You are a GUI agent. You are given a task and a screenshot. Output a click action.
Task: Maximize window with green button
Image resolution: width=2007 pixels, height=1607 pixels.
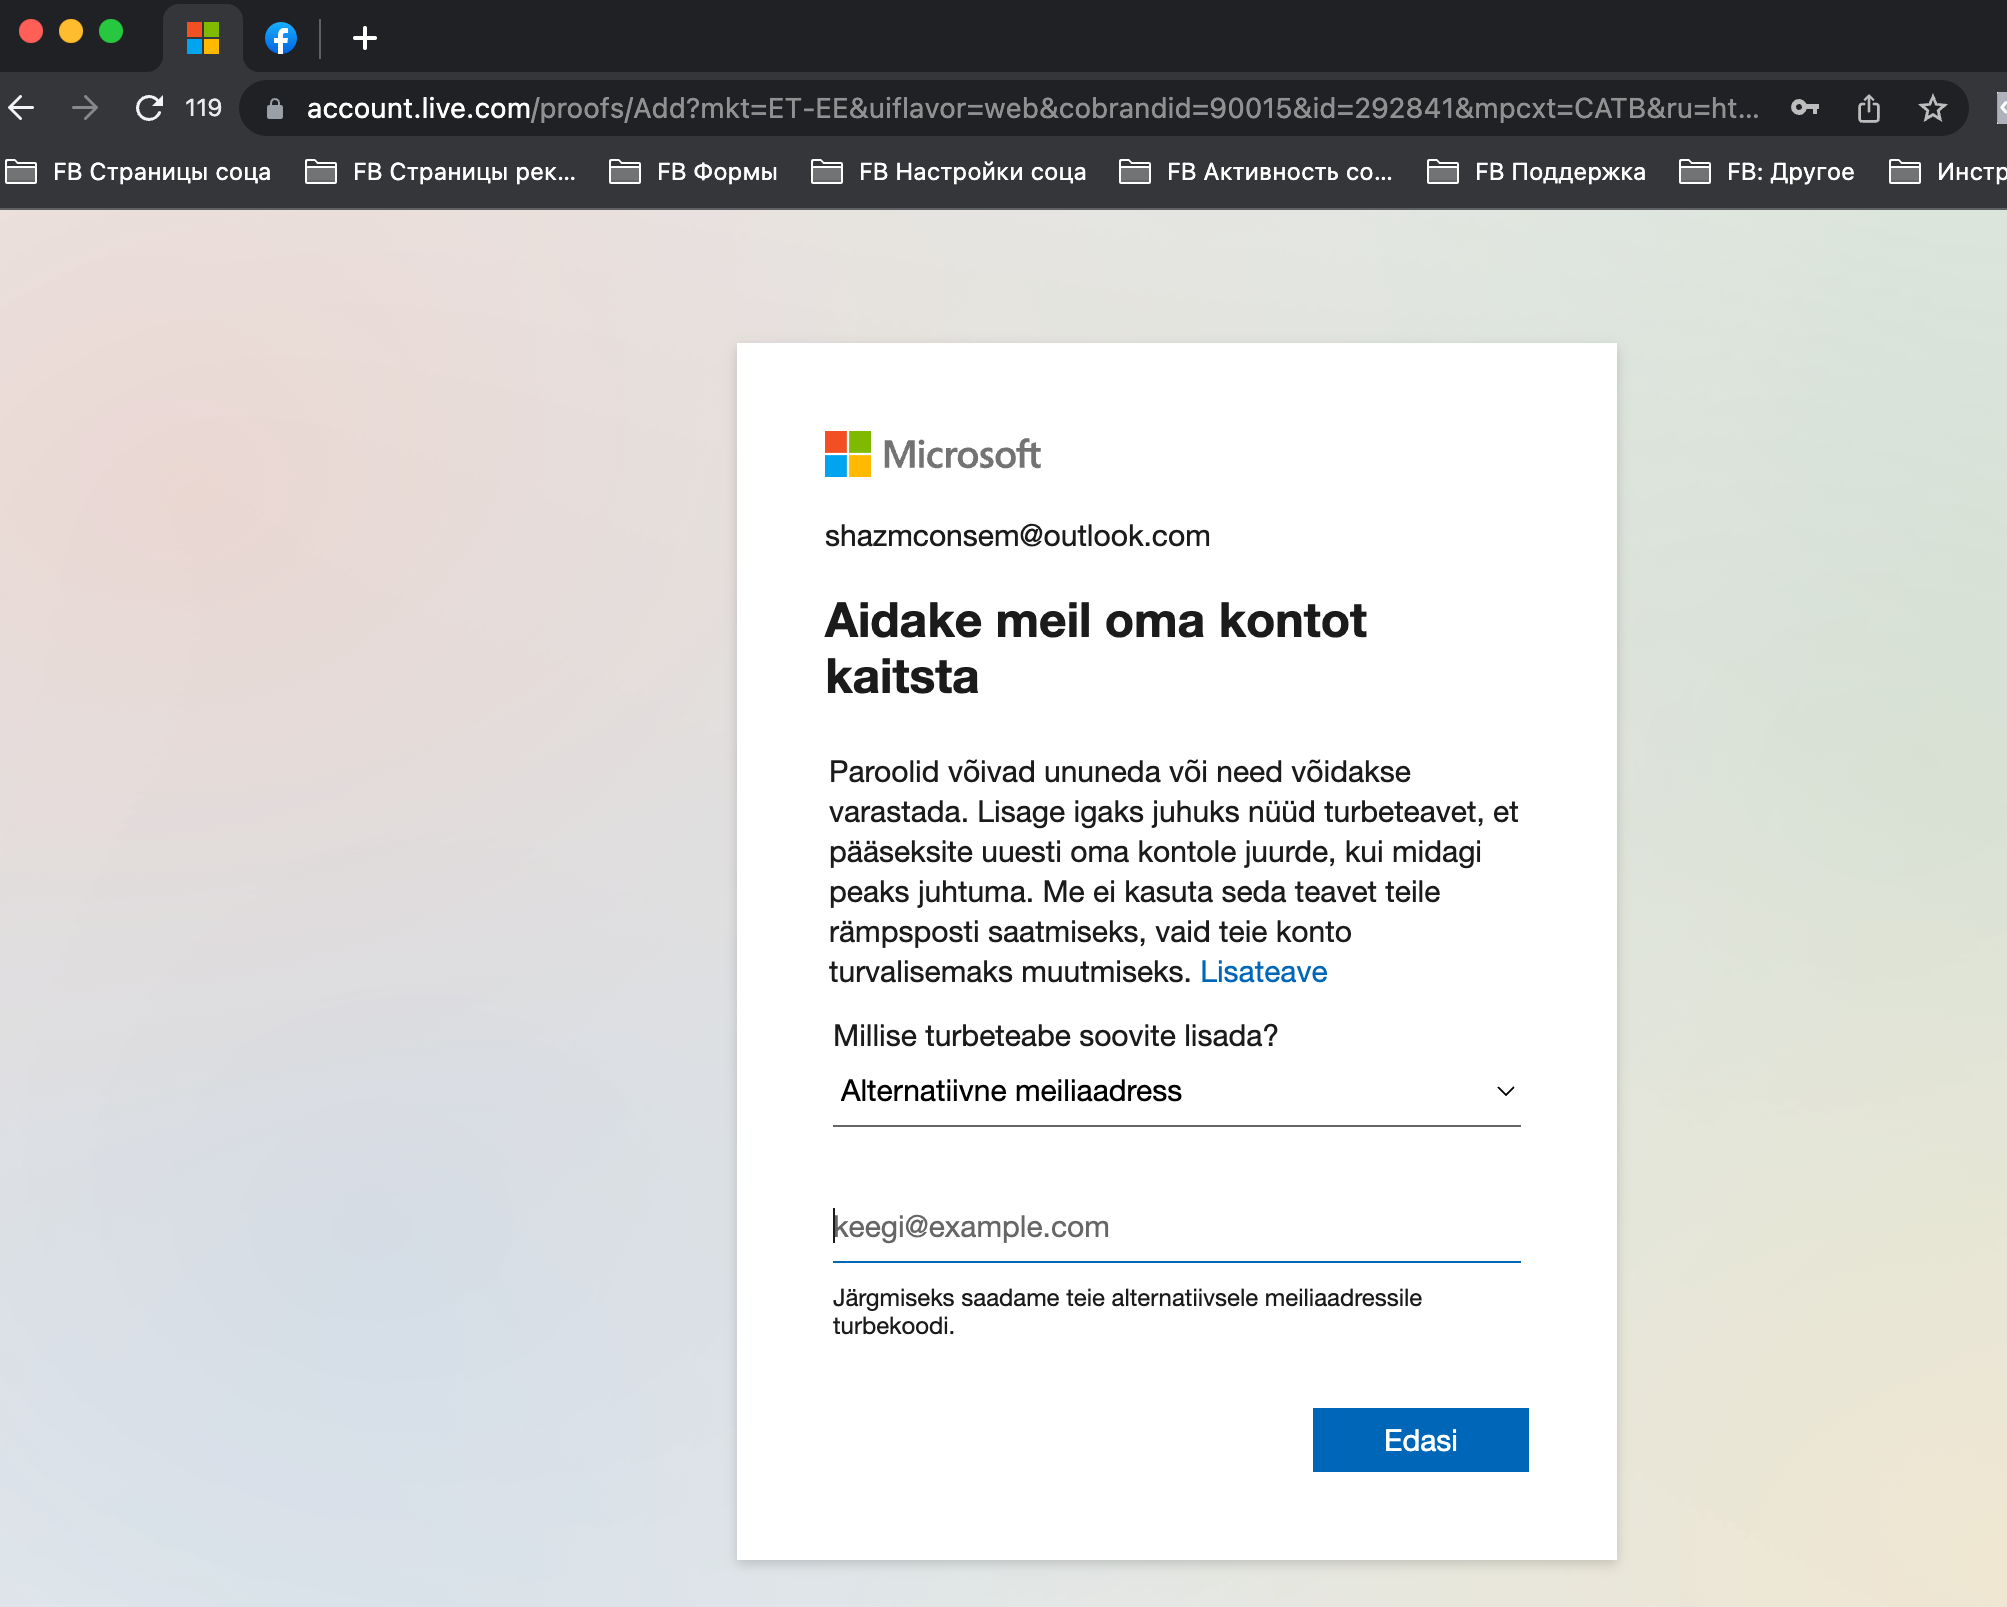pos(111,31)
